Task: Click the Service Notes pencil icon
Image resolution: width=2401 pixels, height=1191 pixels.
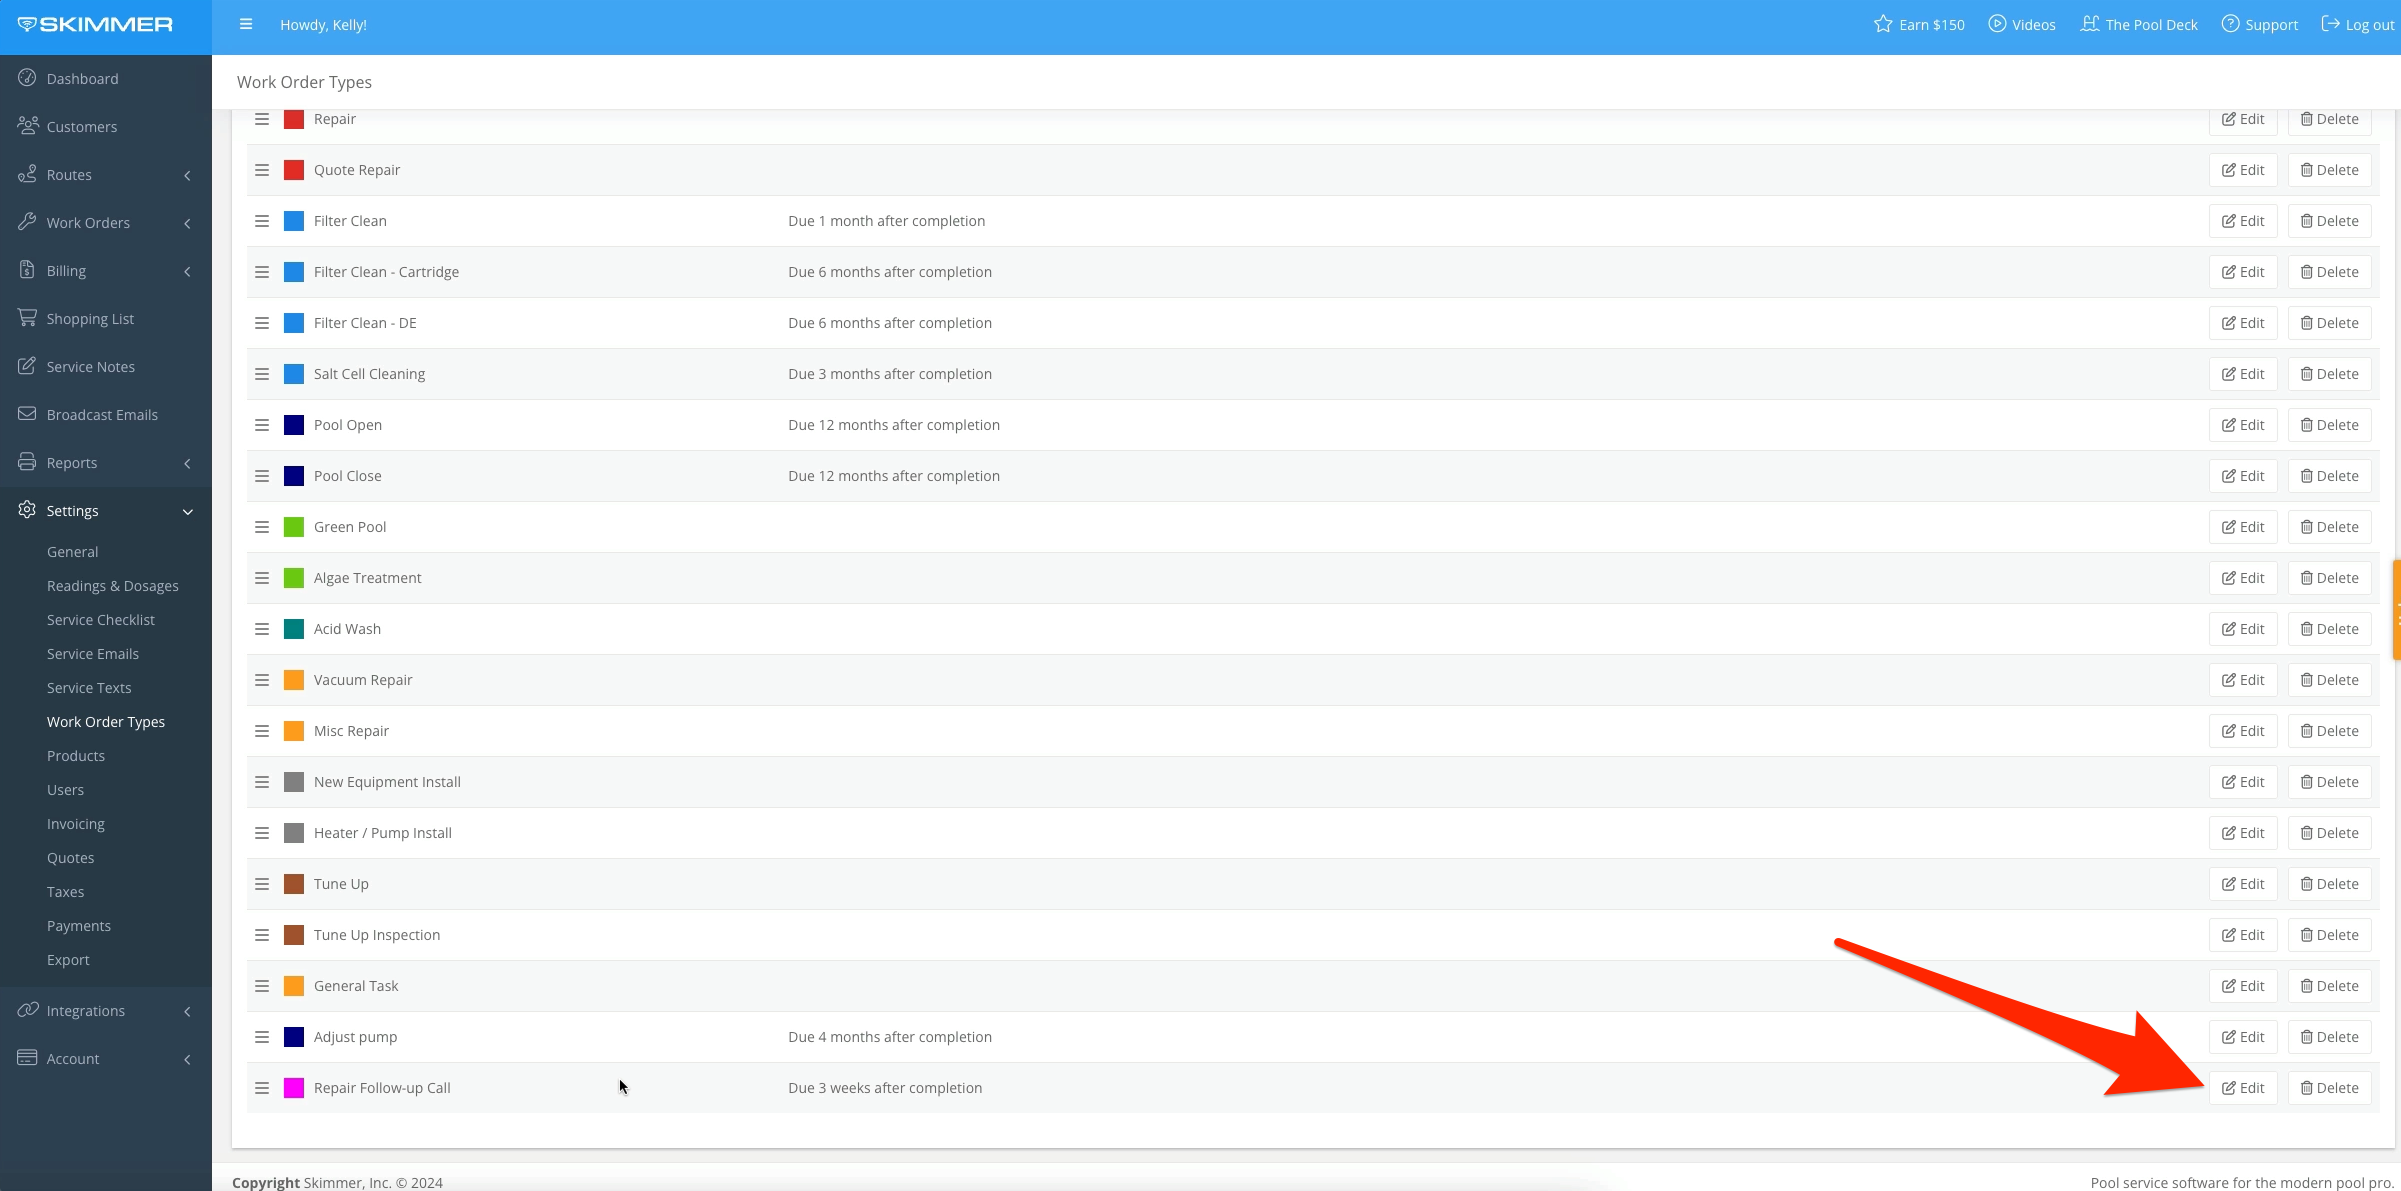Action: pos(27,366)
